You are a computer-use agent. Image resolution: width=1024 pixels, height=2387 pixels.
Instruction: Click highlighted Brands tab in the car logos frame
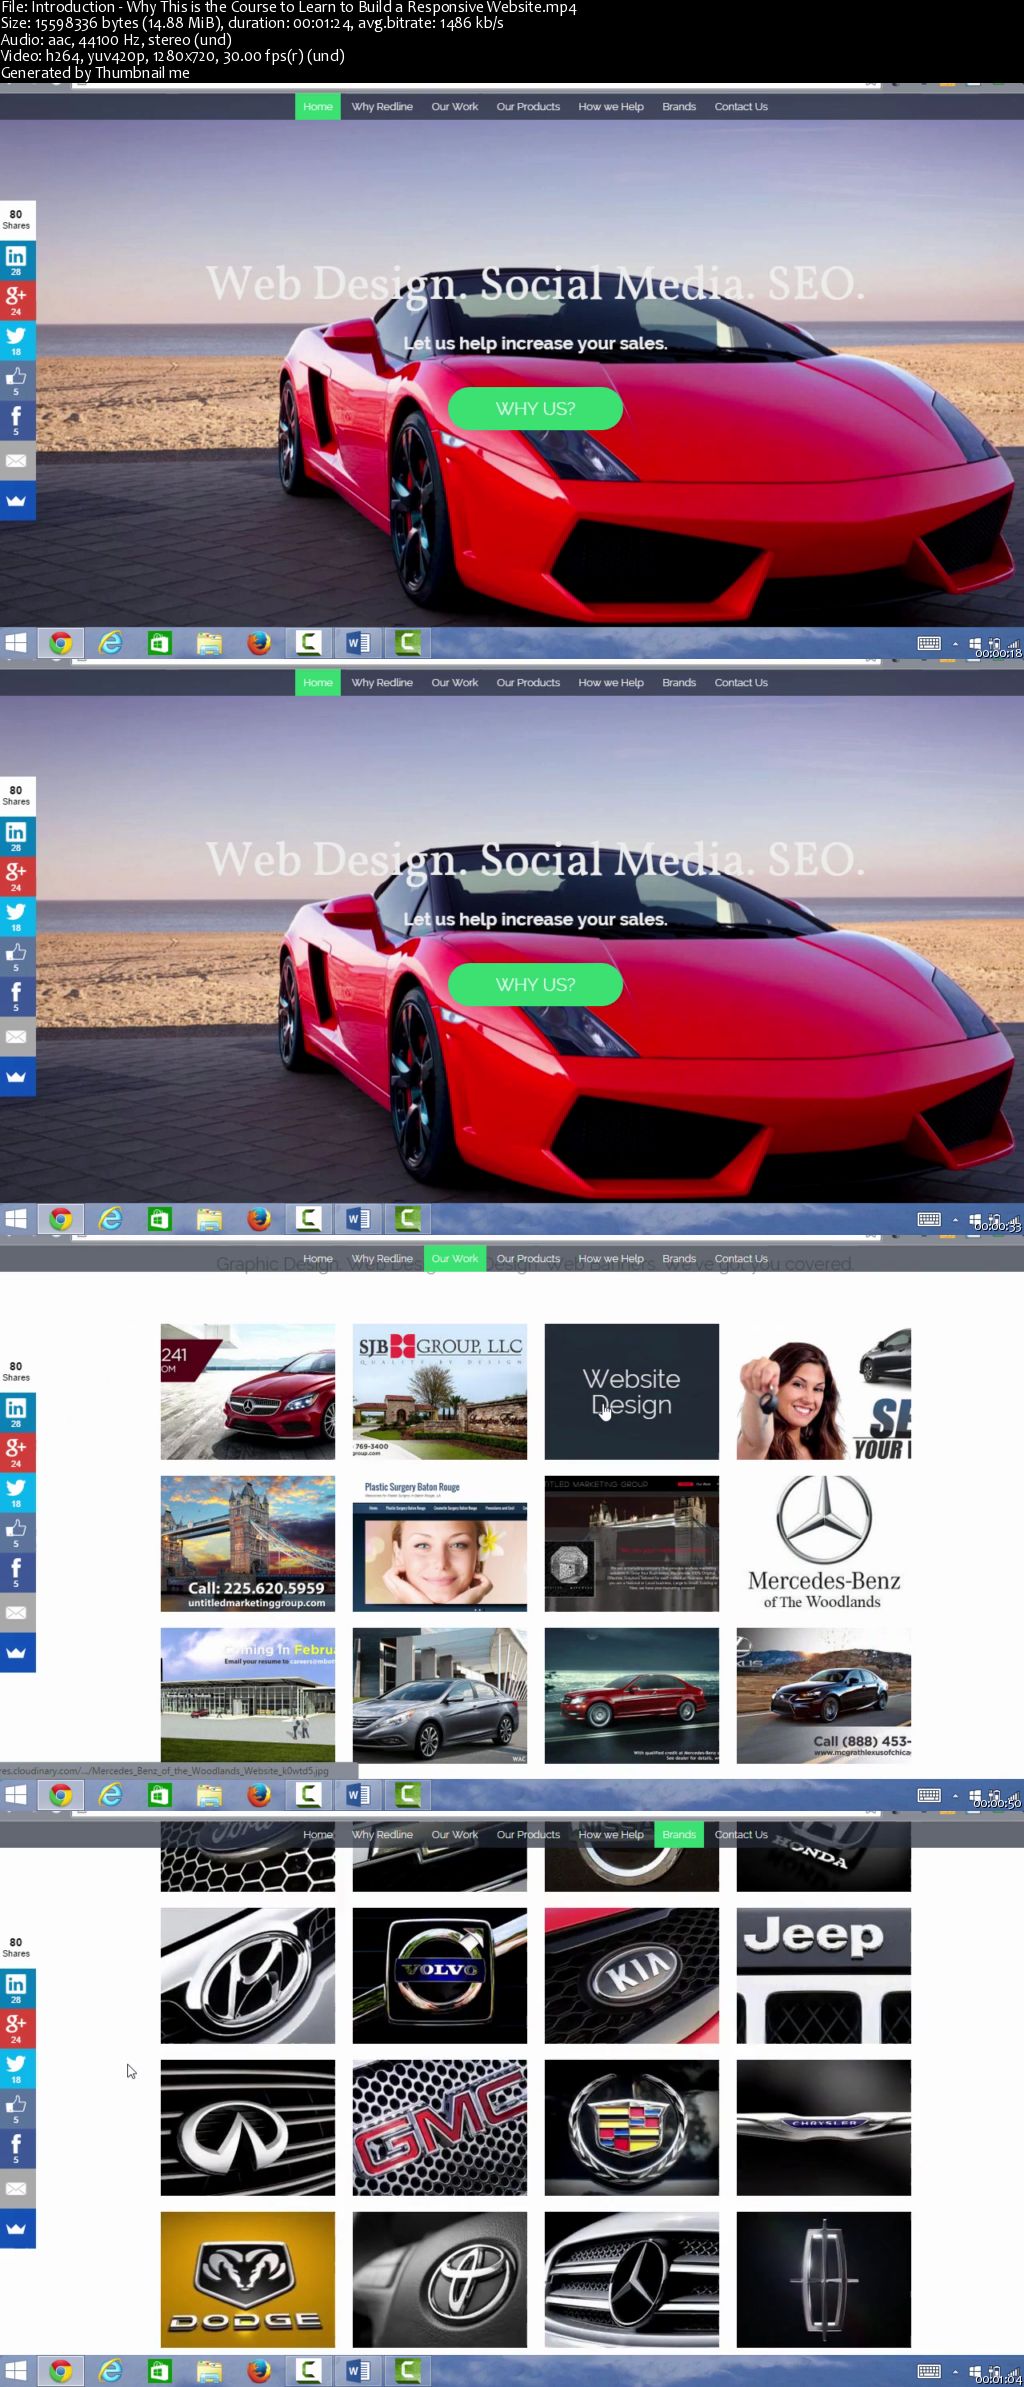pos(679,1835)
